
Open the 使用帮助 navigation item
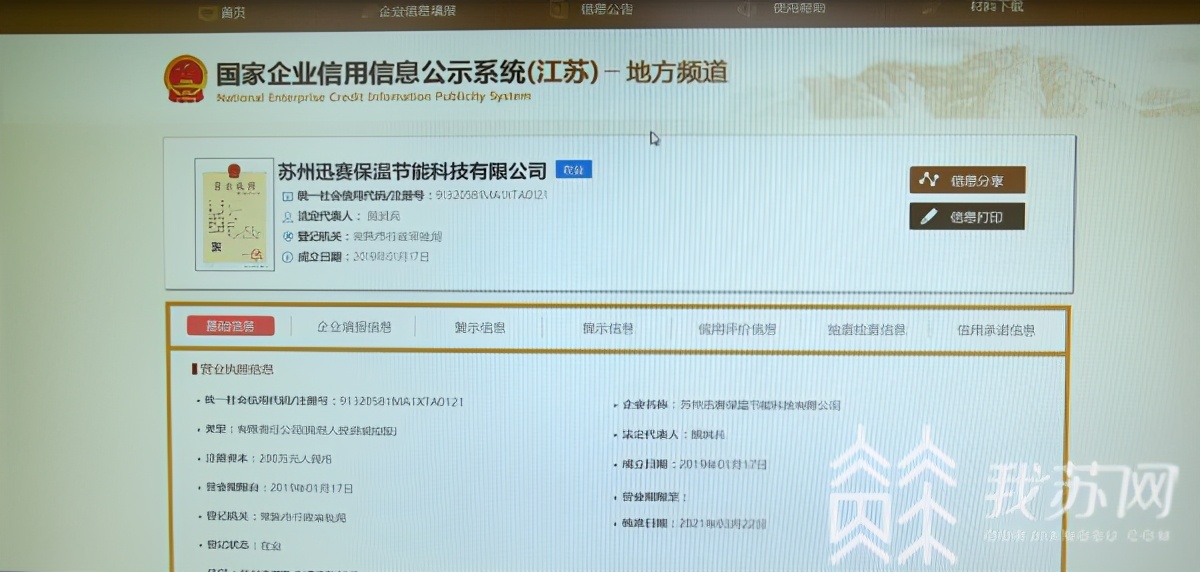click(x=799, y=8)
